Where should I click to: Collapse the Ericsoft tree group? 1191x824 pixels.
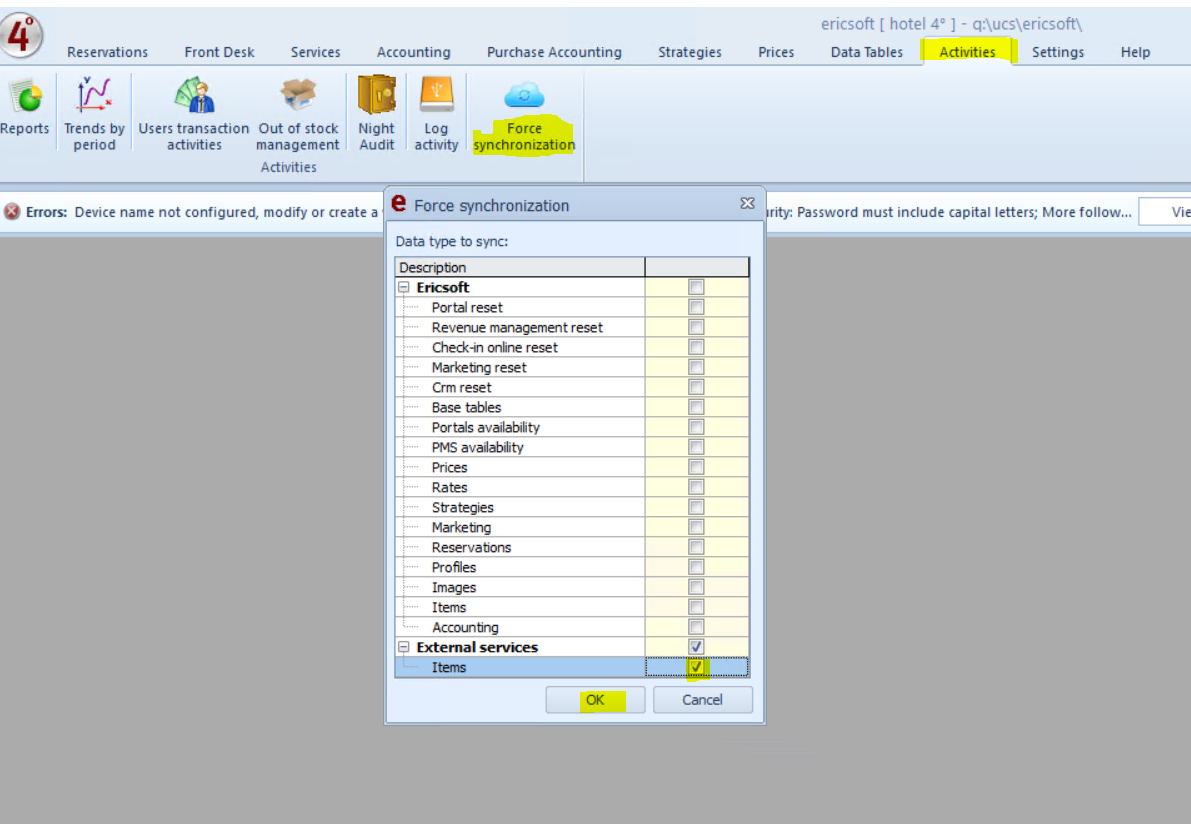coord(403,287)
